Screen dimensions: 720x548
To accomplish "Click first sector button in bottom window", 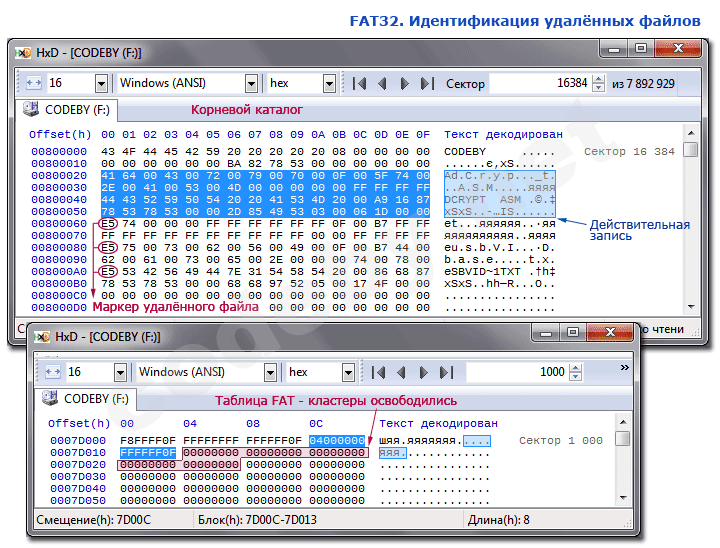I will click(379, 372).
